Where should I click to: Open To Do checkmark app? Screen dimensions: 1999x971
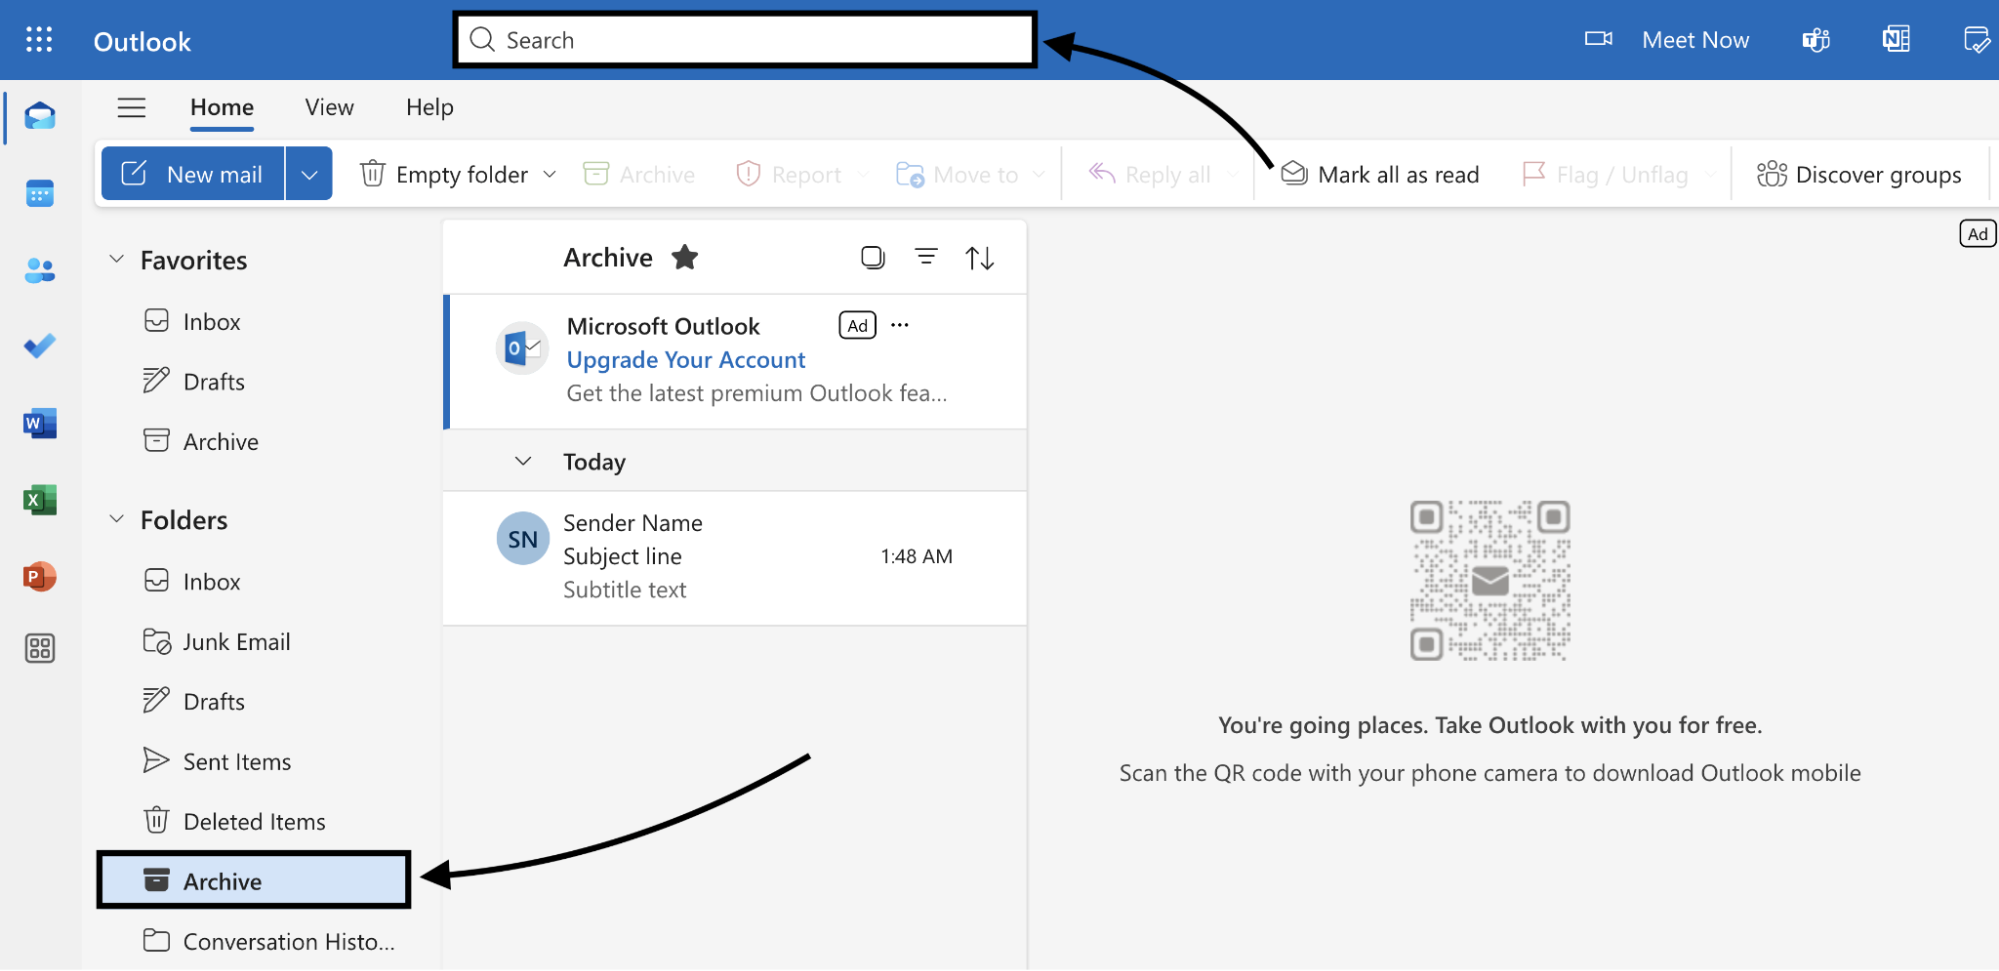(40, 346)
